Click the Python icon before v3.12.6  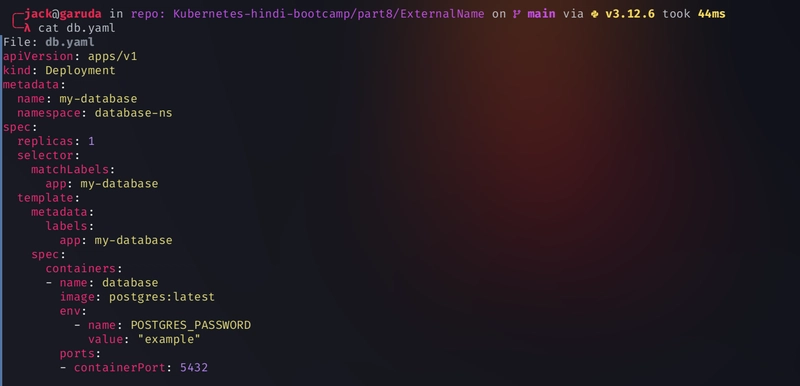[594, 14]
